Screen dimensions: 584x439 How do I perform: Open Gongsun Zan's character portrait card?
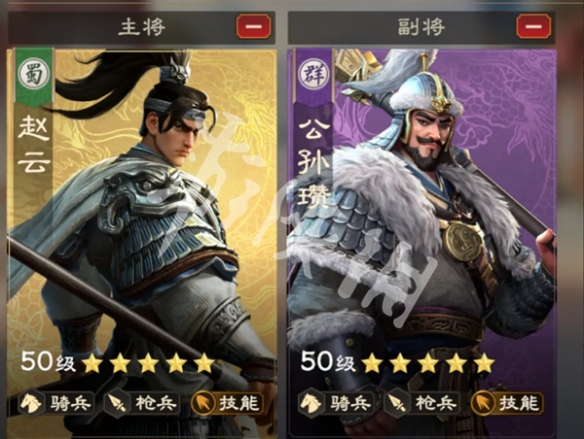point(422,243)
